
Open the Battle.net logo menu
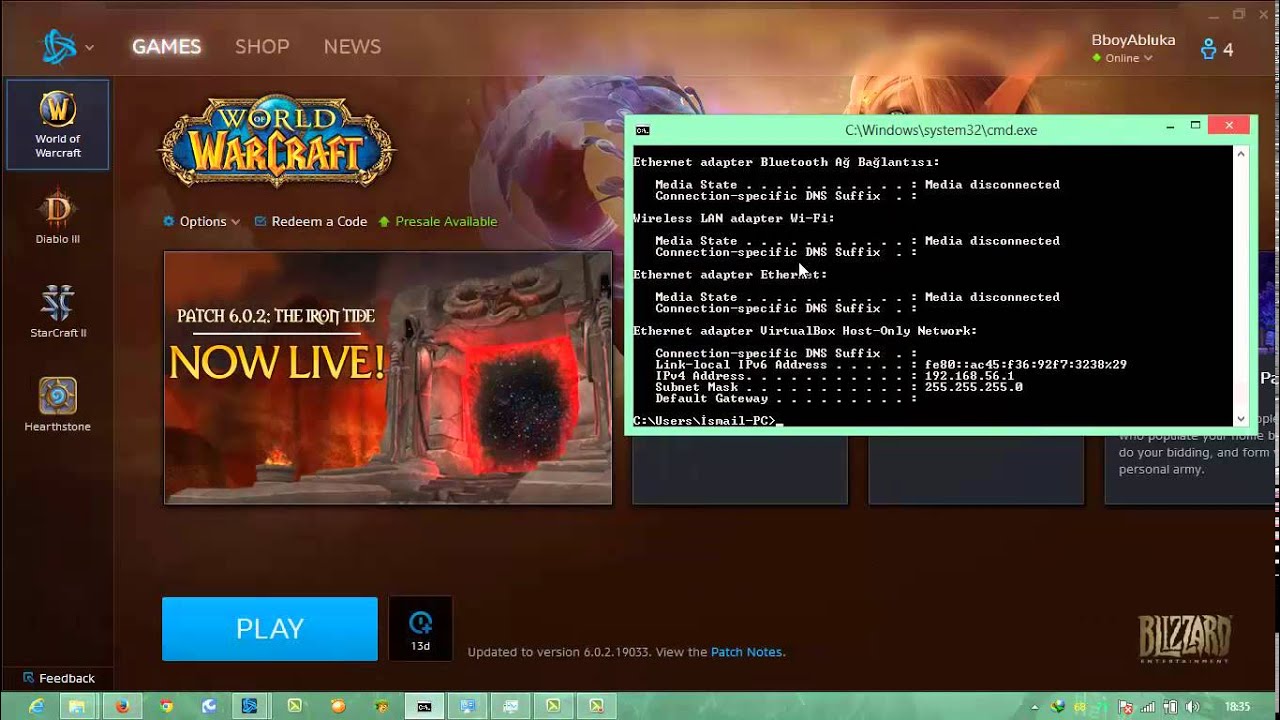(x=68, y=47)
